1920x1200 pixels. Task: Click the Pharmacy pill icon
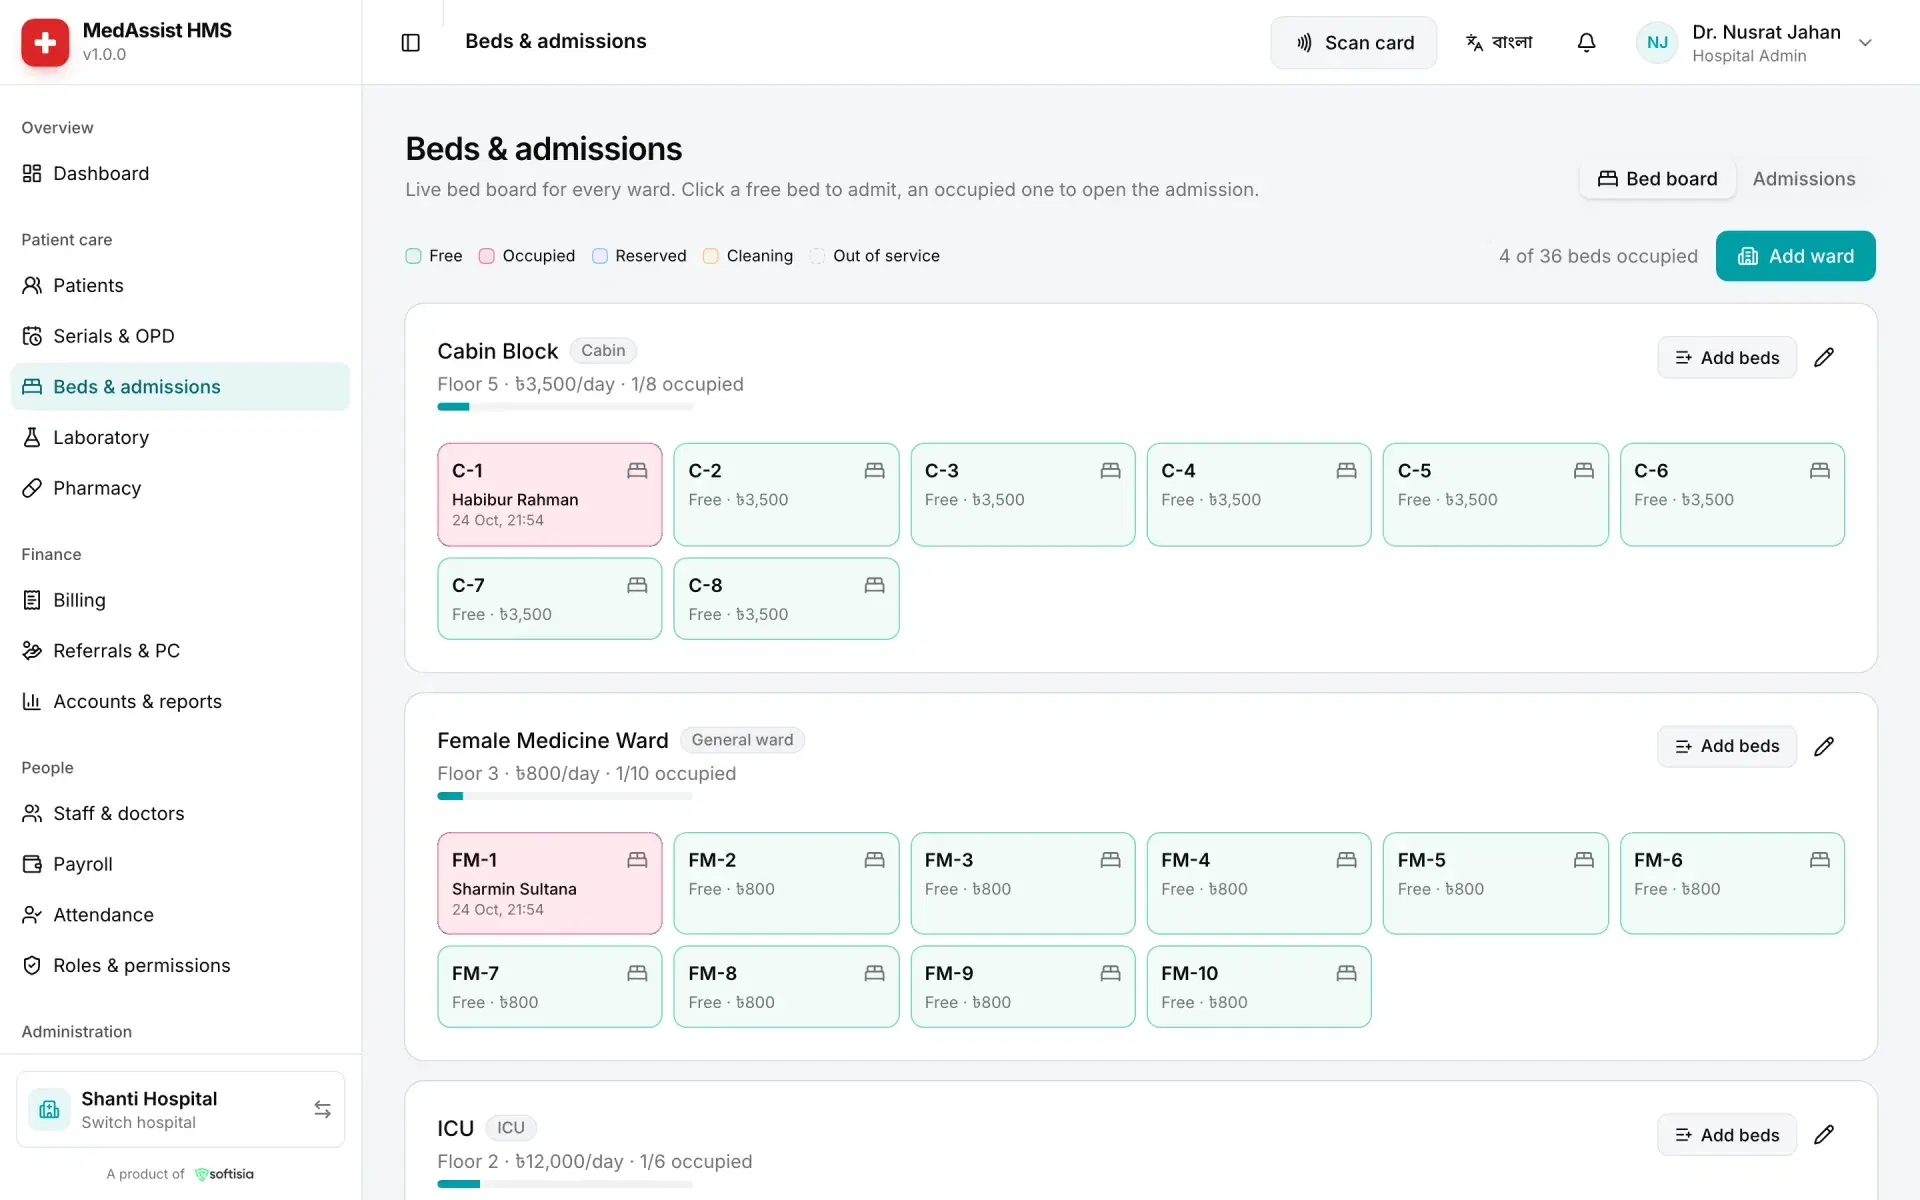pyautogui.click(x=32, y=488)
